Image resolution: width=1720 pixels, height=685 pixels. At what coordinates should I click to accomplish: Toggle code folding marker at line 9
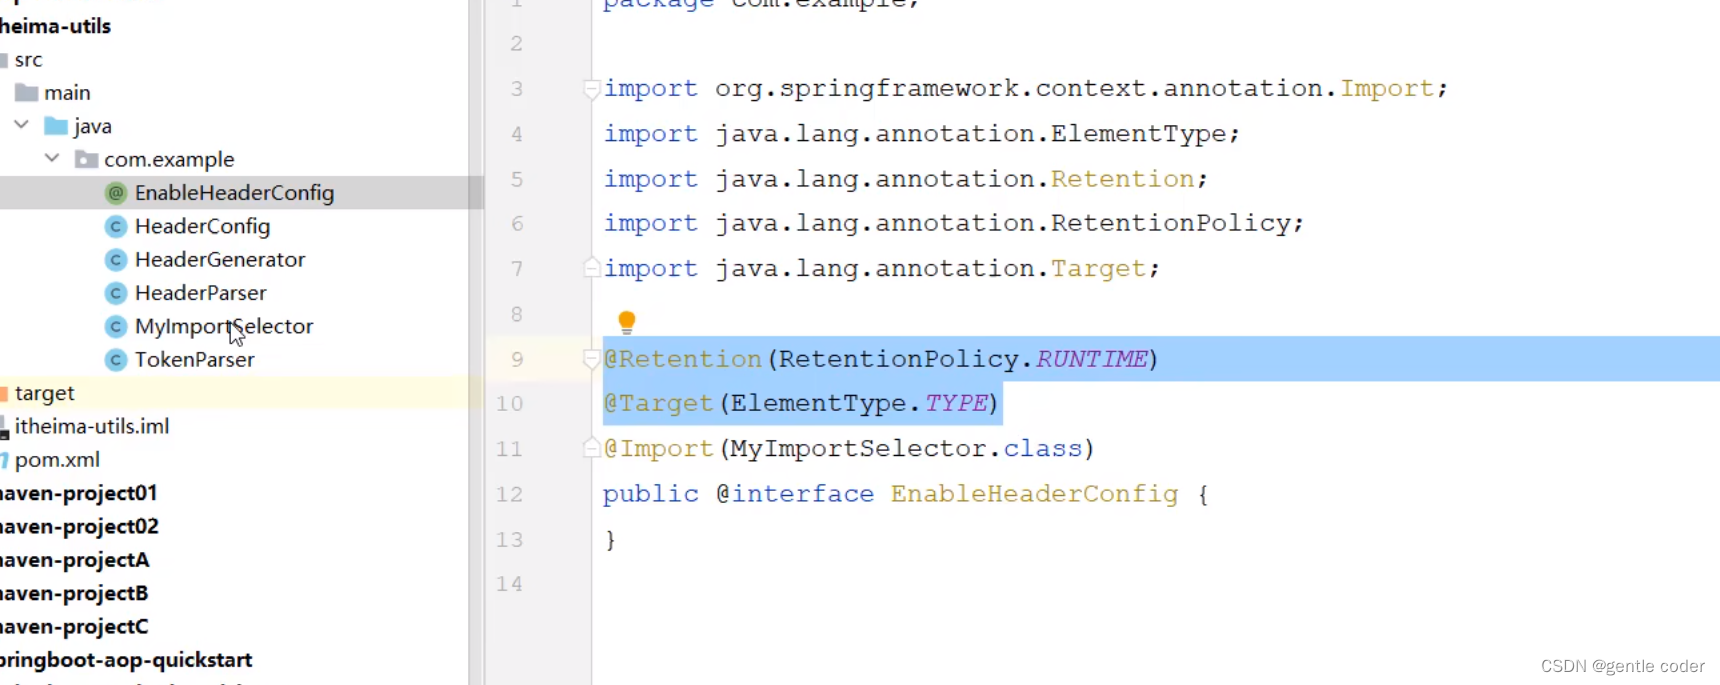[591, 359]
